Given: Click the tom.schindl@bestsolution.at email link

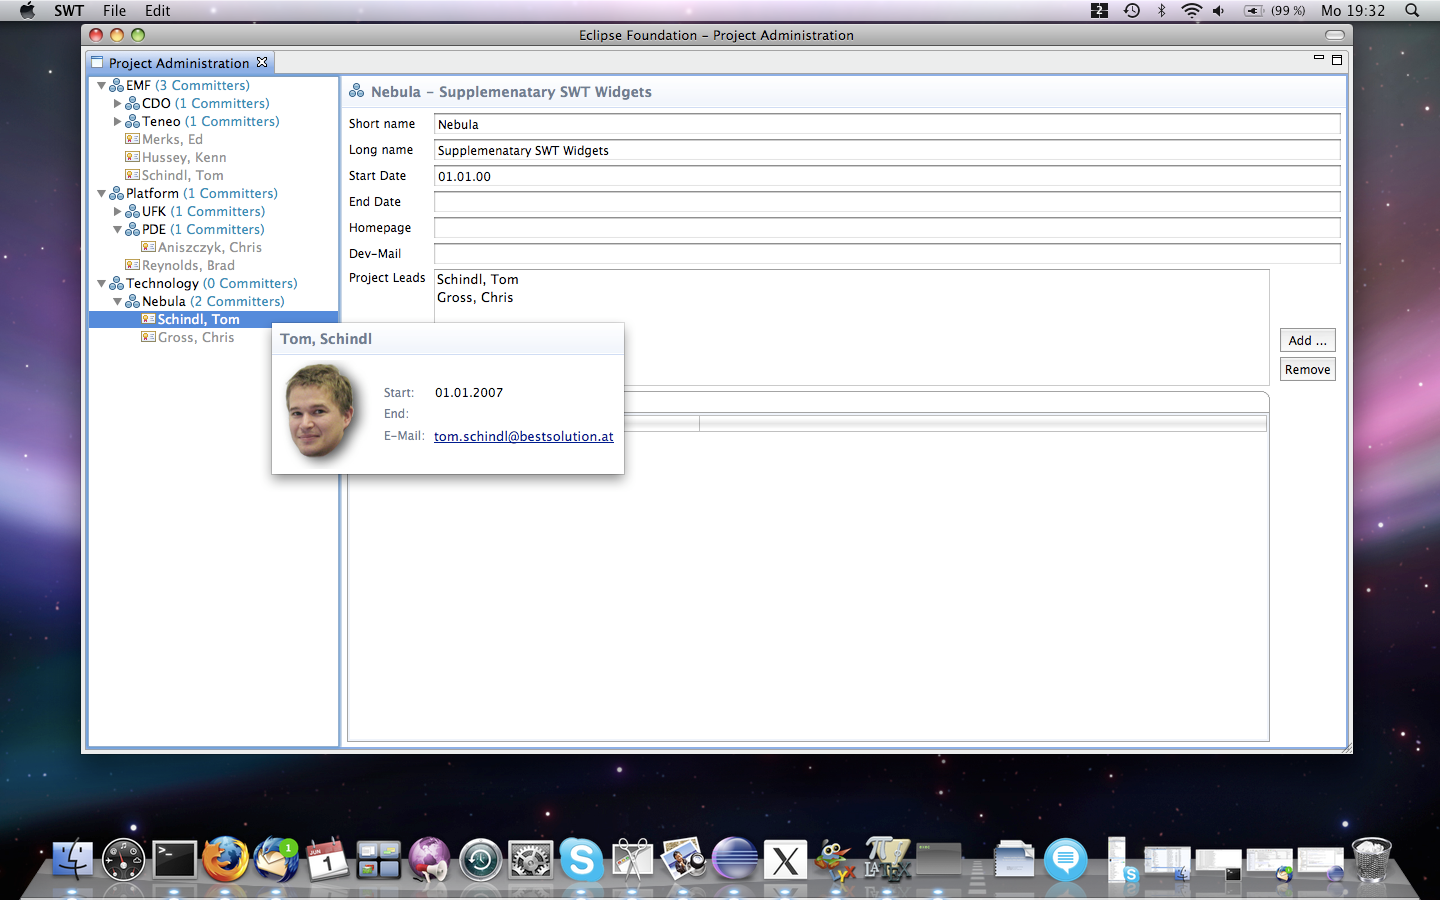Looking at the screenshot, I should [523, 436].
